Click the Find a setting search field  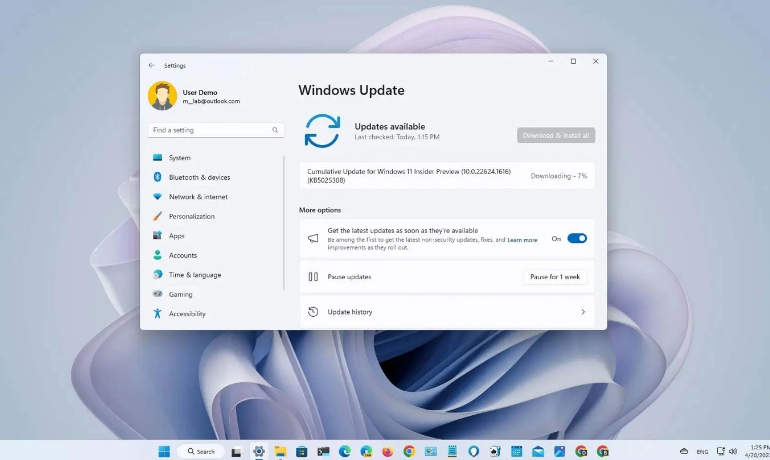pos(216,130)
